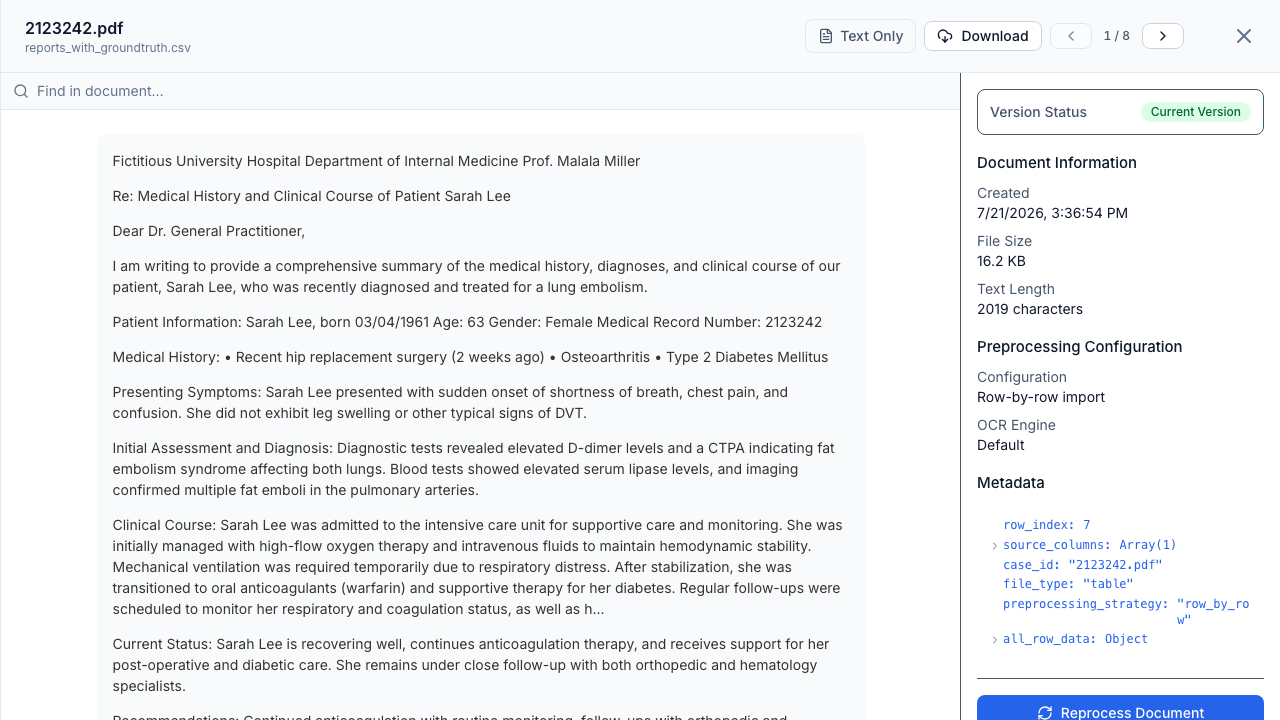Click the preprocessing_strategy metadata line
Screen dimensions: 1280x720
(x=1126, y=612)
